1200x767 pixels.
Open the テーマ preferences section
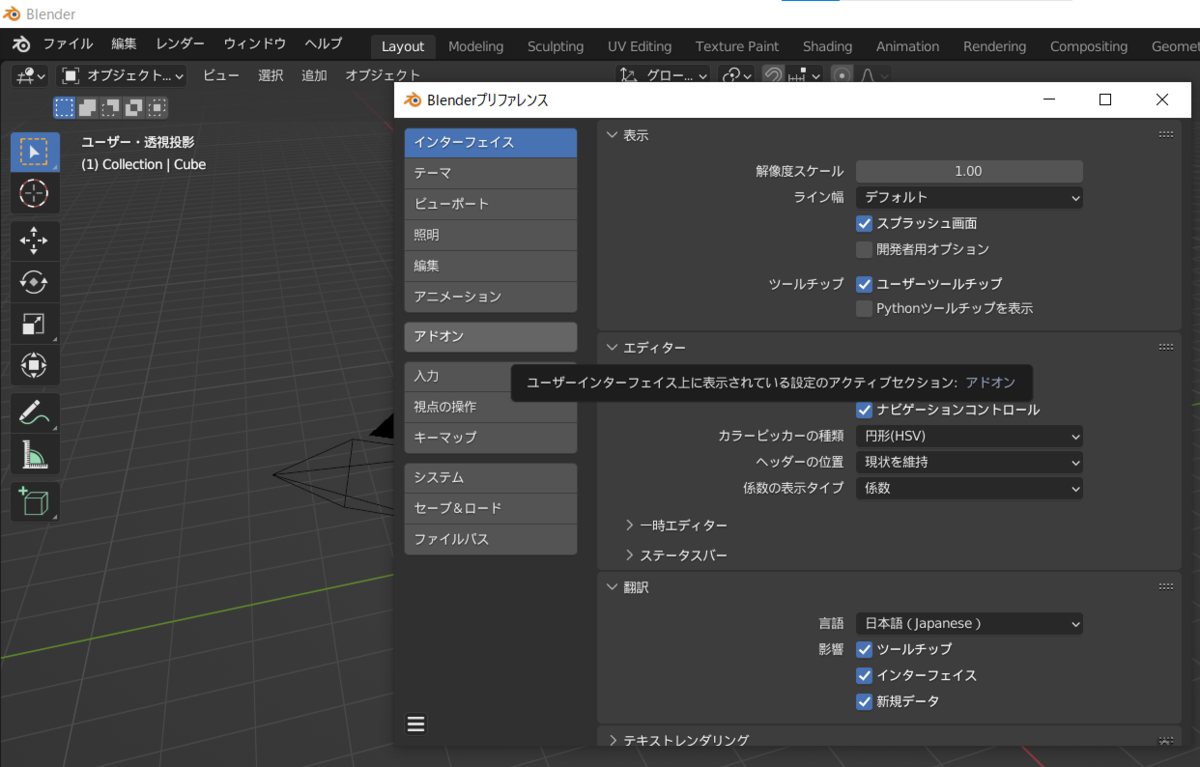pos(490,173)
